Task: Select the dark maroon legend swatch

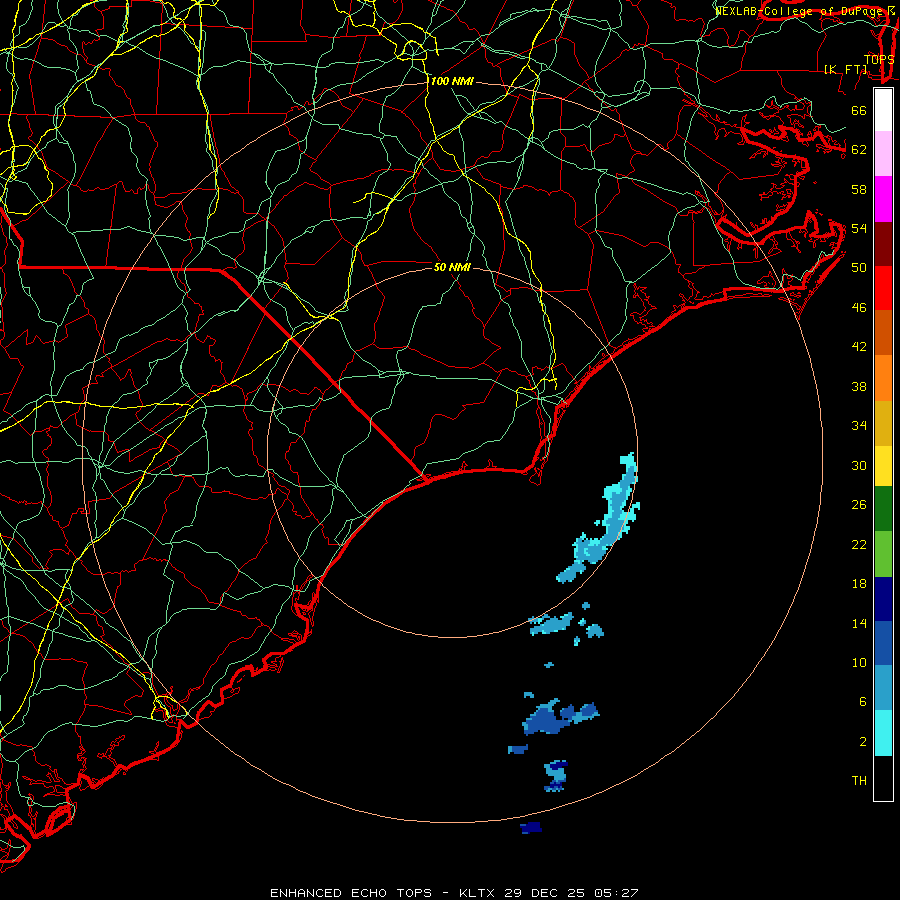Action: tap(883, 244)
